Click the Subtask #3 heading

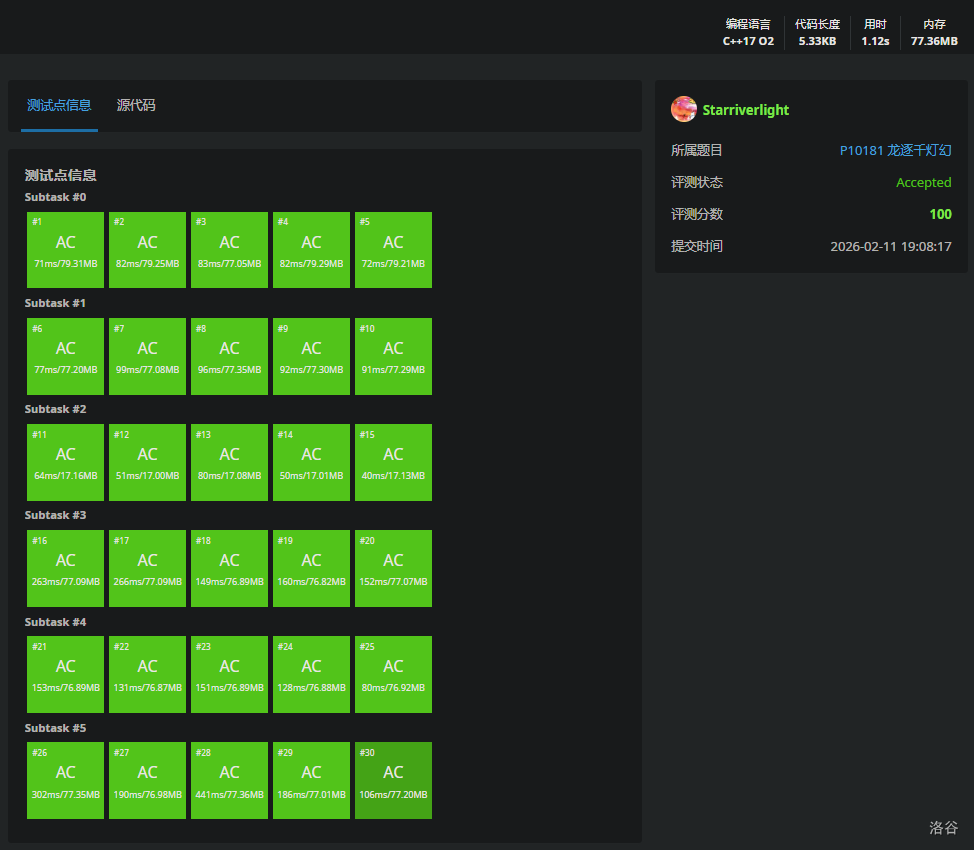[56, 515]
